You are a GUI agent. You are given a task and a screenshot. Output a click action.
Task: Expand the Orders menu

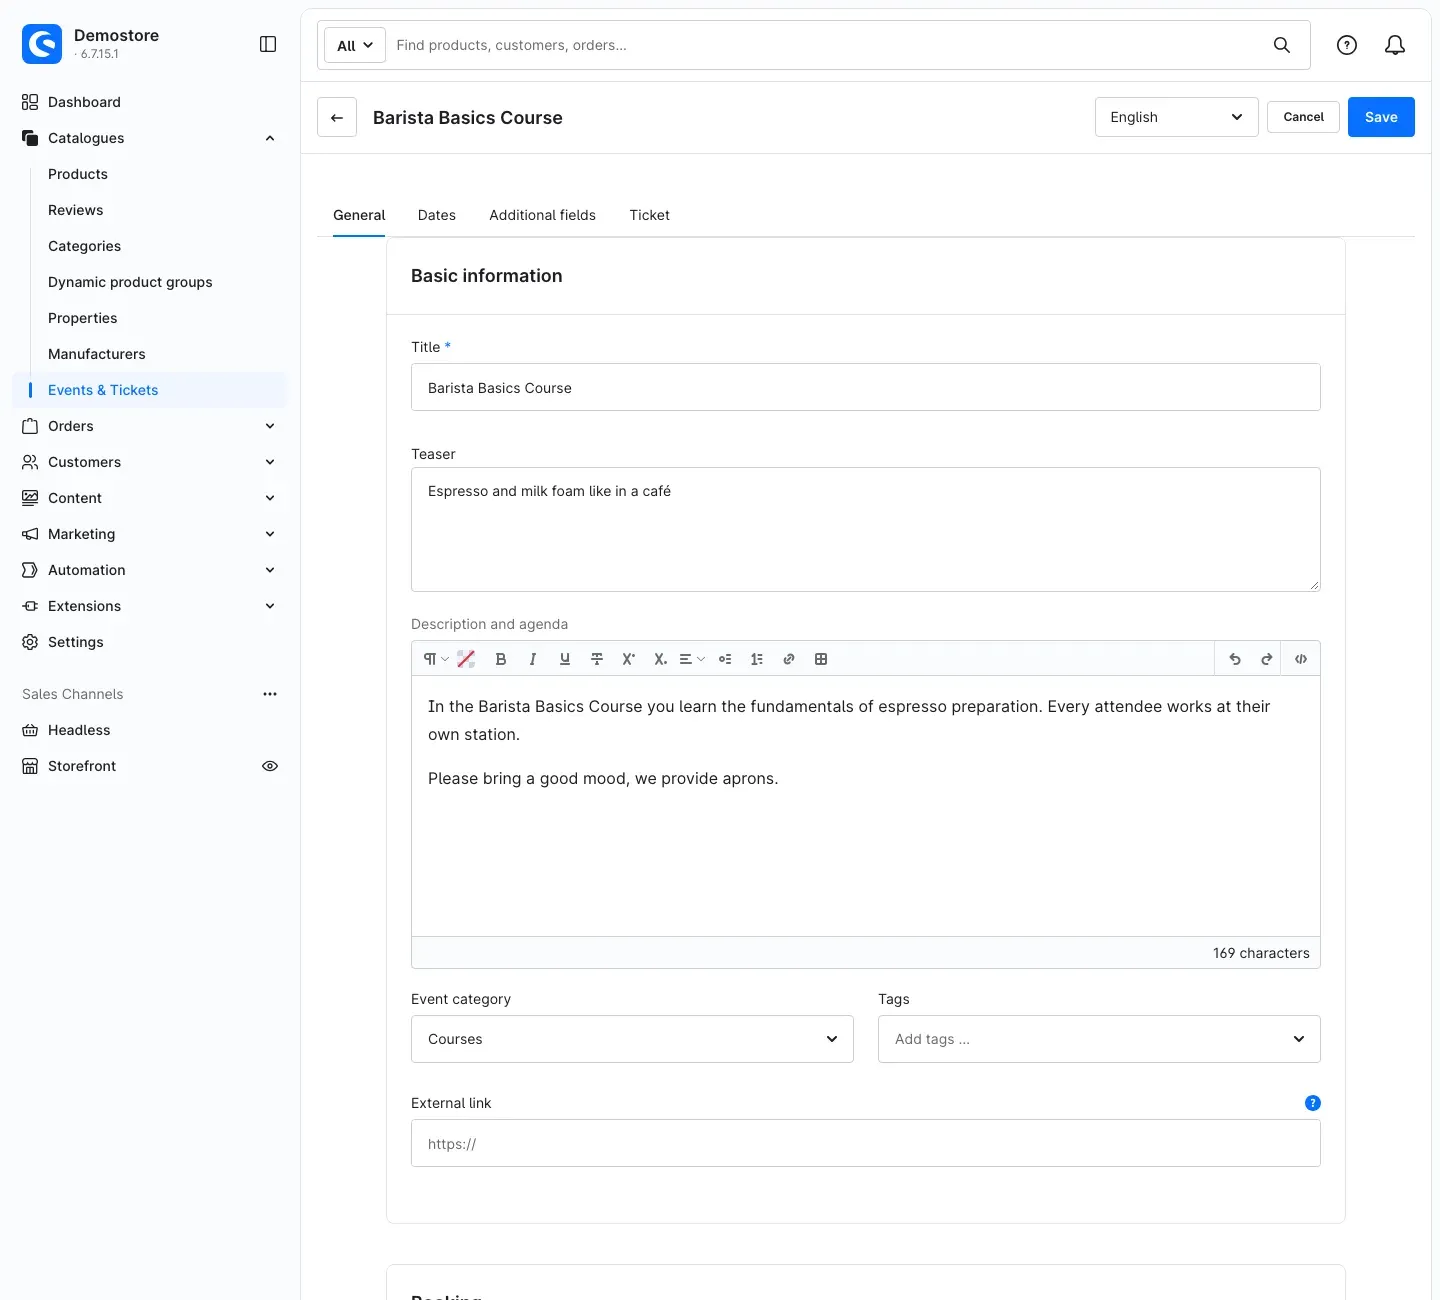click(270, 426)
